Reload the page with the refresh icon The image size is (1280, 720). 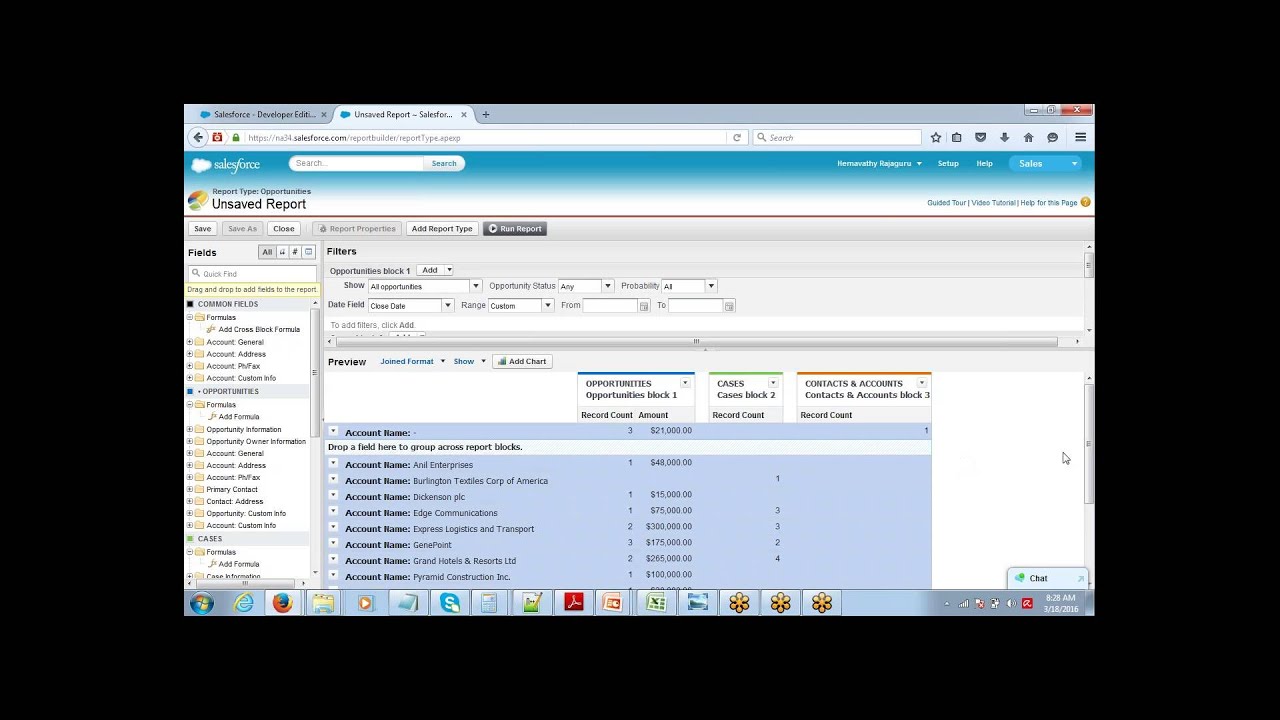[x=737, y=138]
